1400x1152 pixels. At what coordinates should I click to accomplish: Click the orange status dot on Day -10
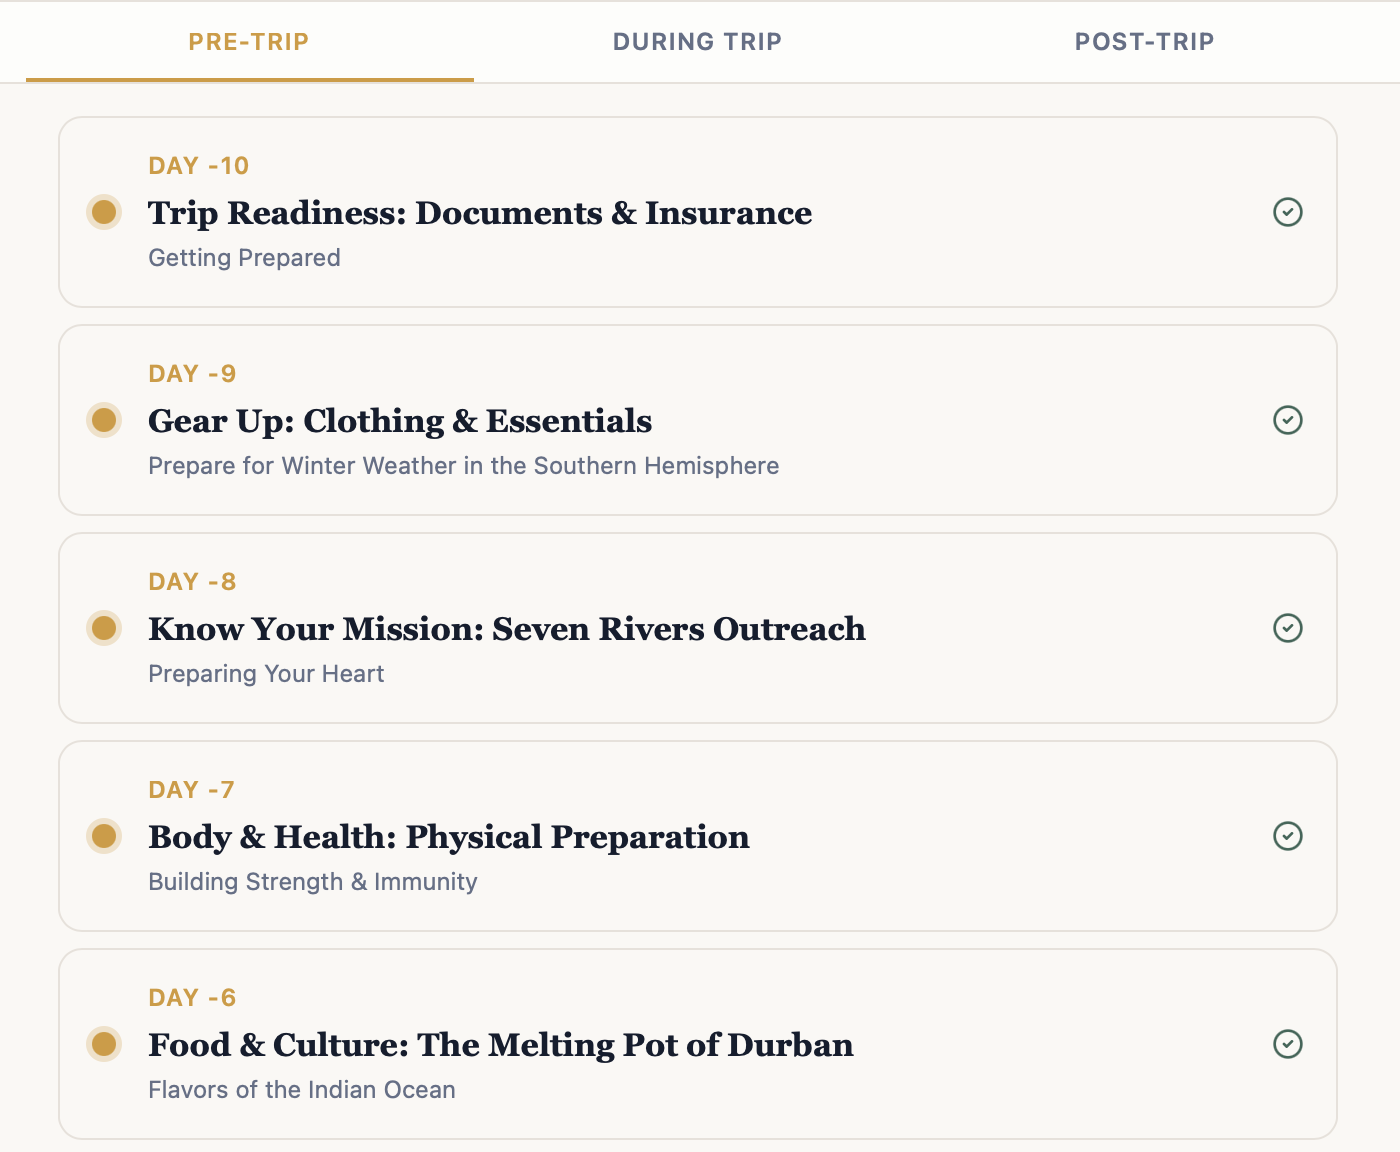[103, 212]
